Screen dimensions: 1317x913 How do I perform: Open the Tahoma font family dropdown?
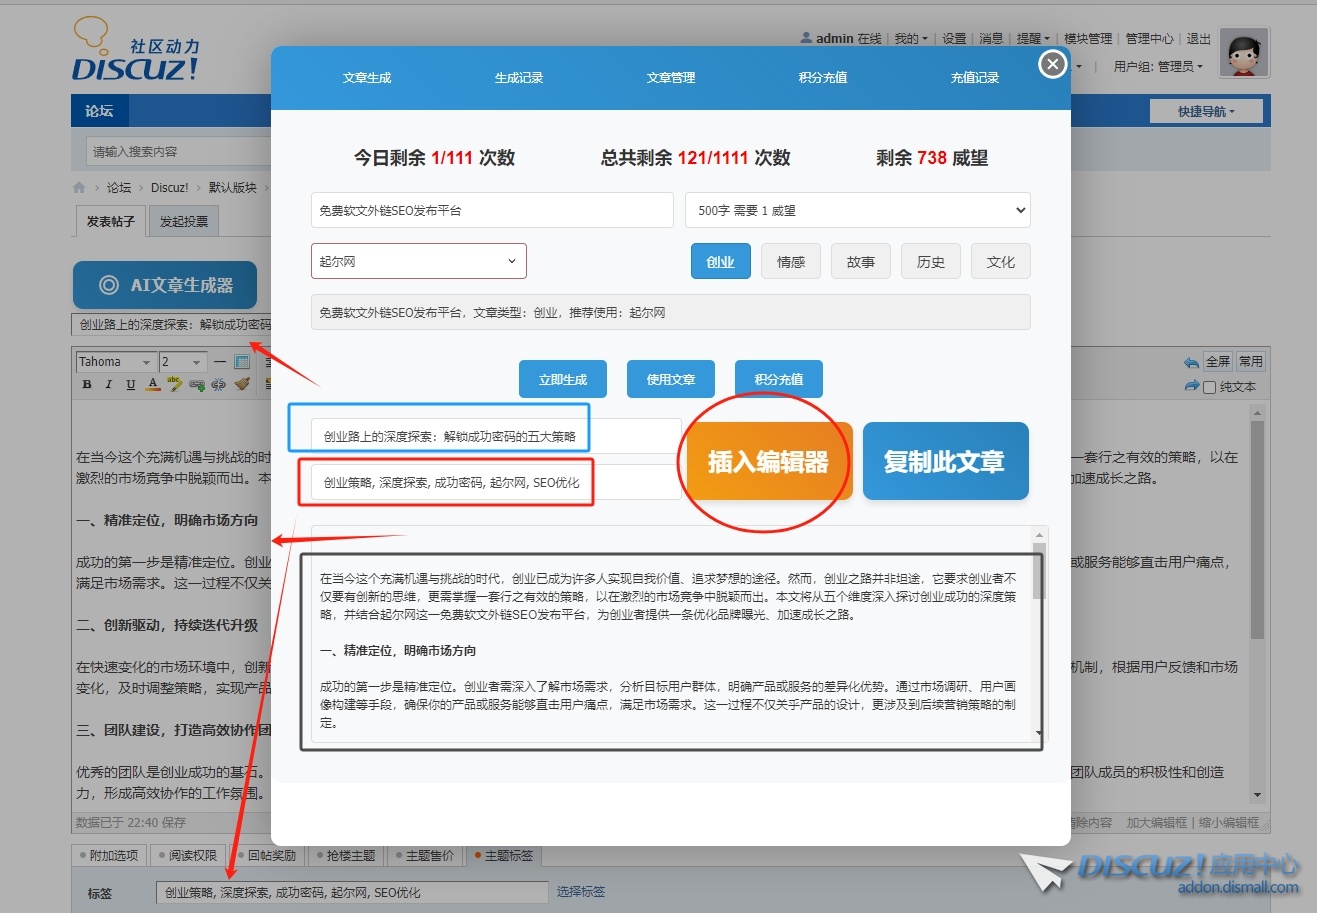coord(115,362)
